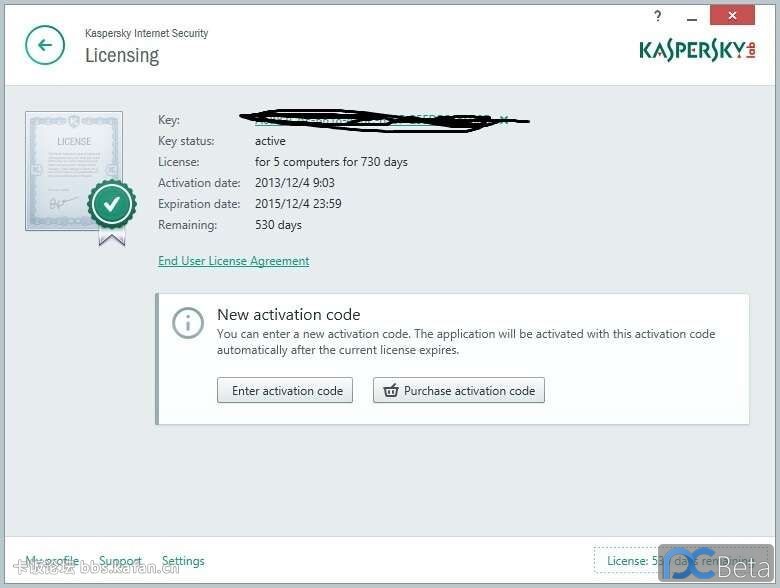Click the Kaspersky Lab logo
The image size is (780, 588).
(x=697, y=50)
